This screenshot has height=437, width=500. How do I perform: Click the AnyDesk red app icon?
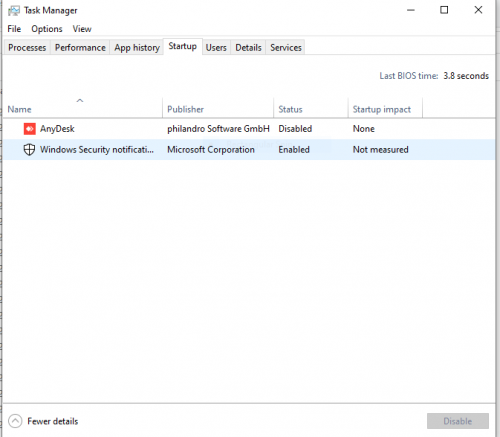pyautogui.click(x=30, y=129)
